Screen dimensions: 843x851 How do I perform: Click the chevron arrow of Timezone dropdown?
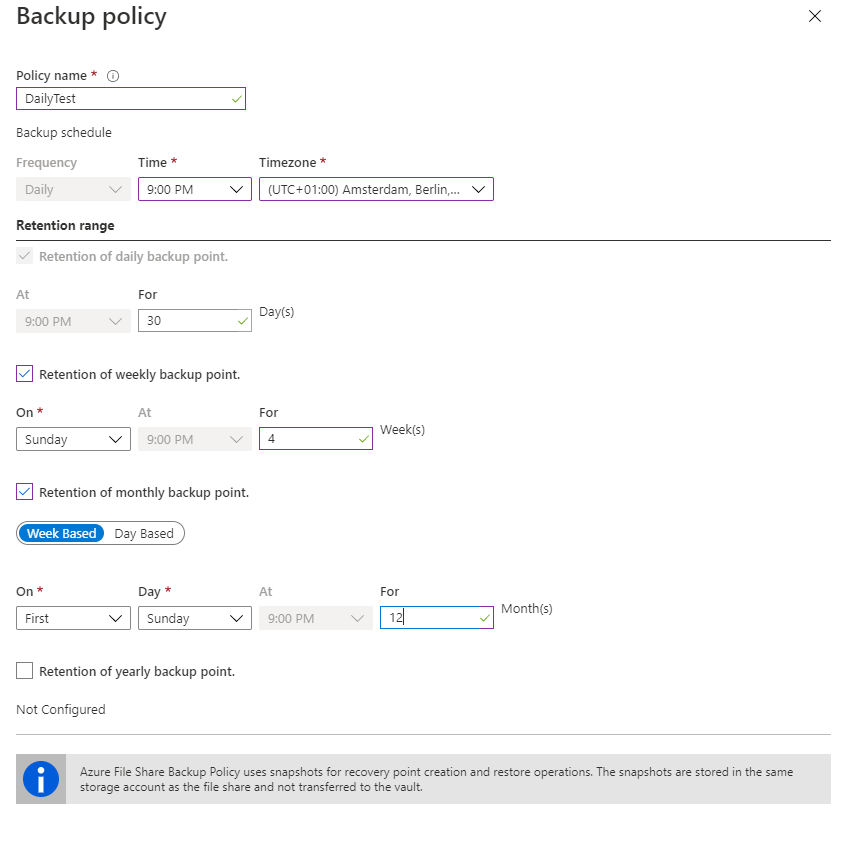478,189
